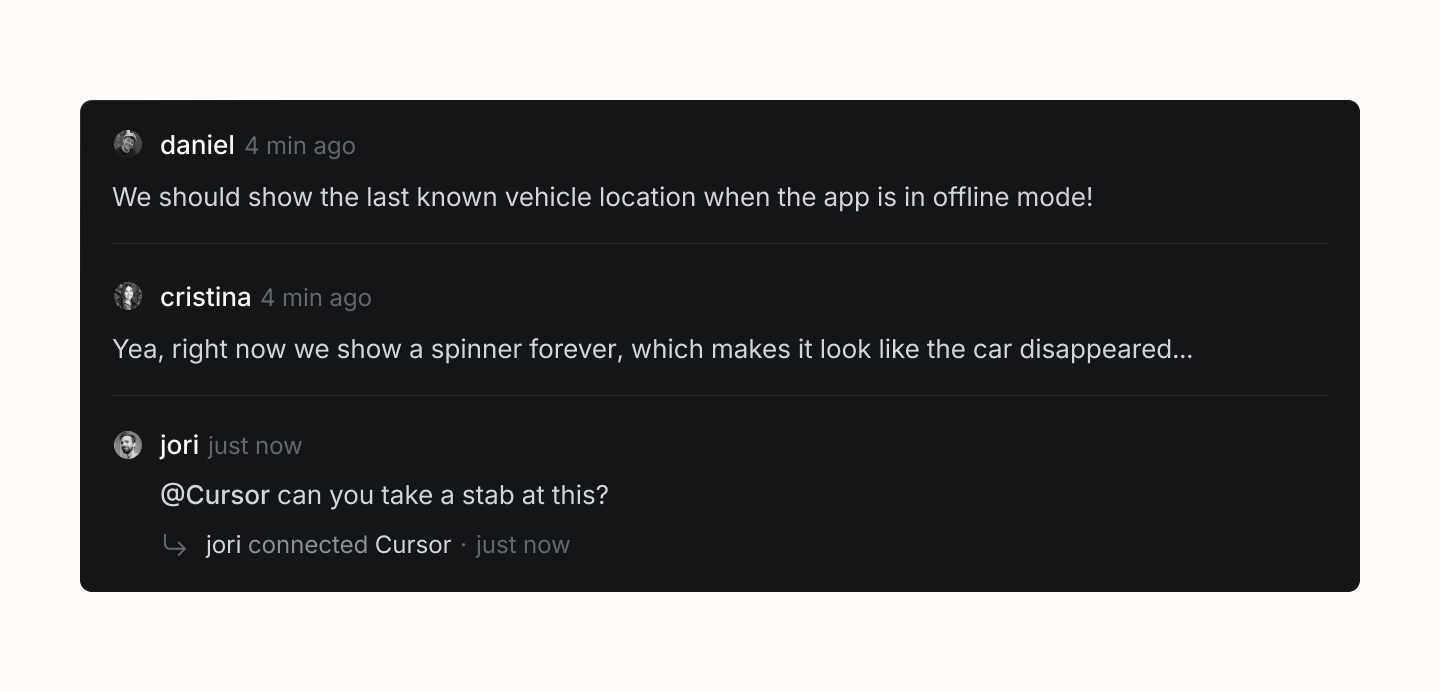Click jori's profile avatar
The height and width of the screenshot is (692, 1440).
coord(128,445)
